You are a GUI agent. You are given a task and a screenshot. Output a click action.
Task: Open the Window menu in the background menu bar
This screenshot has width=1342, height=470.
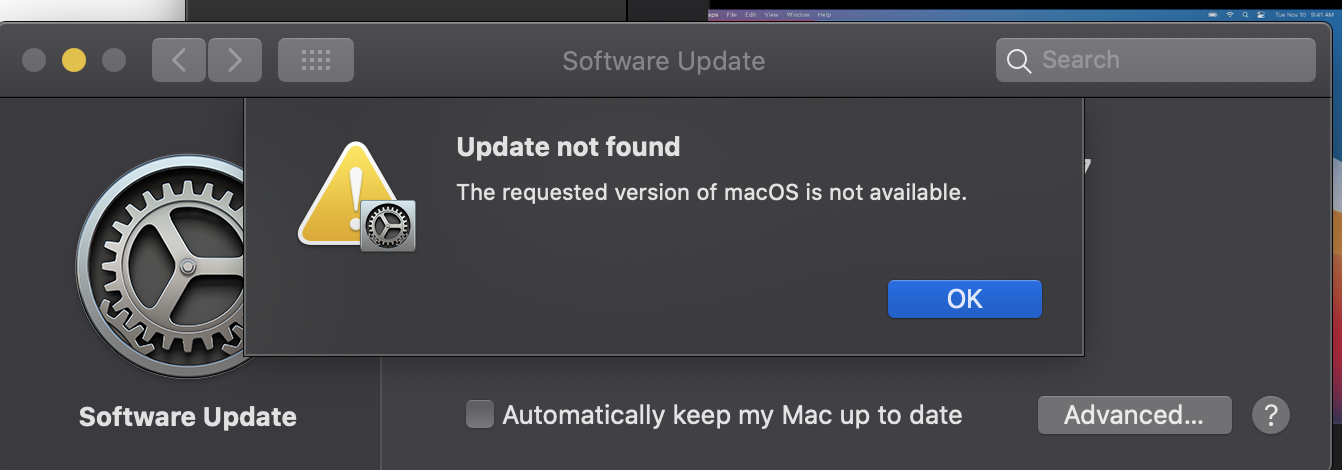(798, 15)
